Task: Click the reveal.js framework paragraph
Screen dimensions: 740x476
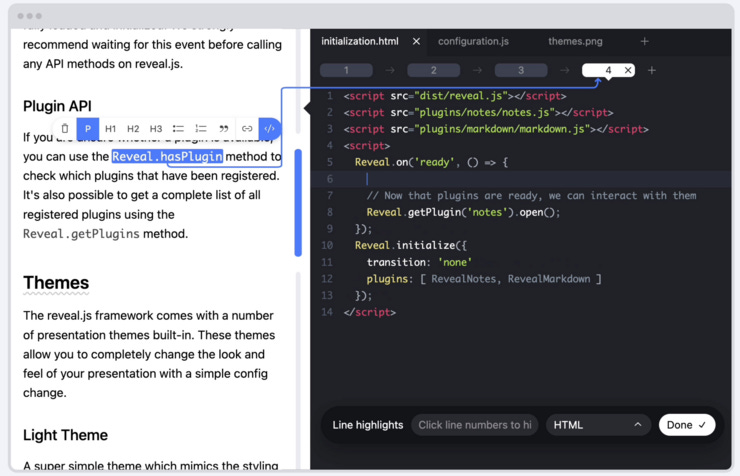Action: pos(149,354)
